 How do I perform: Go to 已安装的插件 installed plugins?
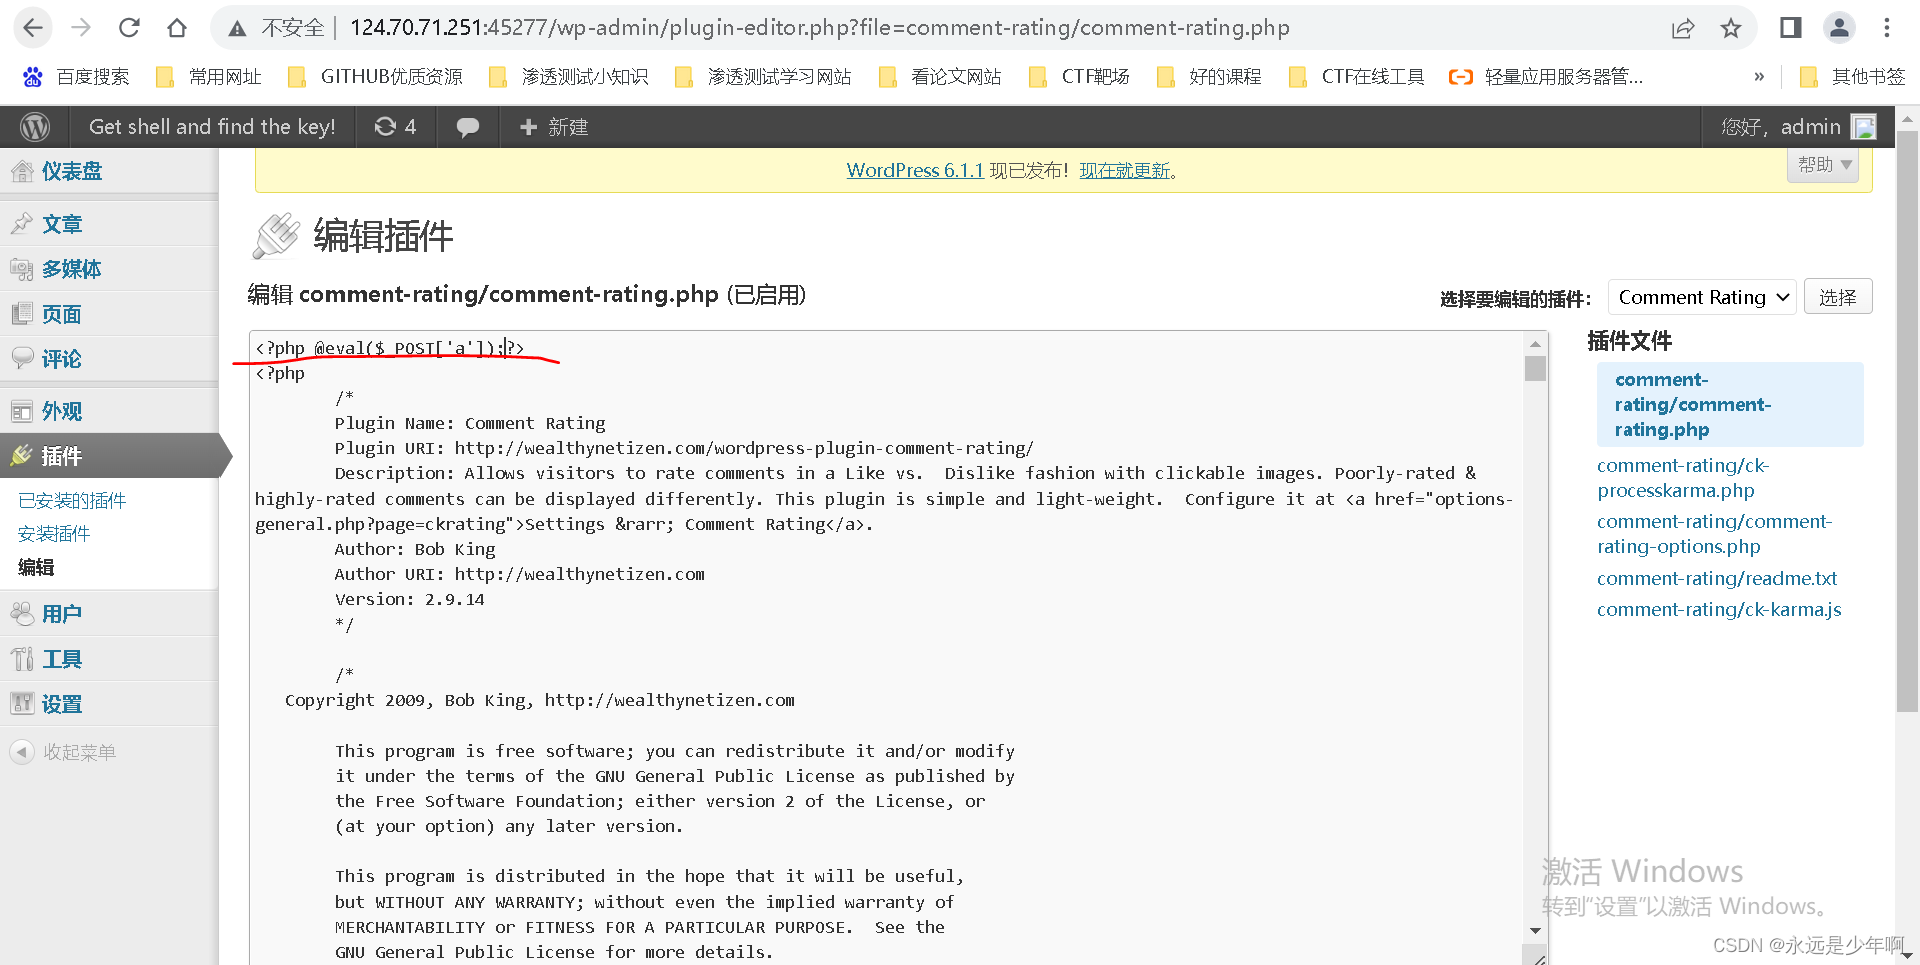coord(72,500)
